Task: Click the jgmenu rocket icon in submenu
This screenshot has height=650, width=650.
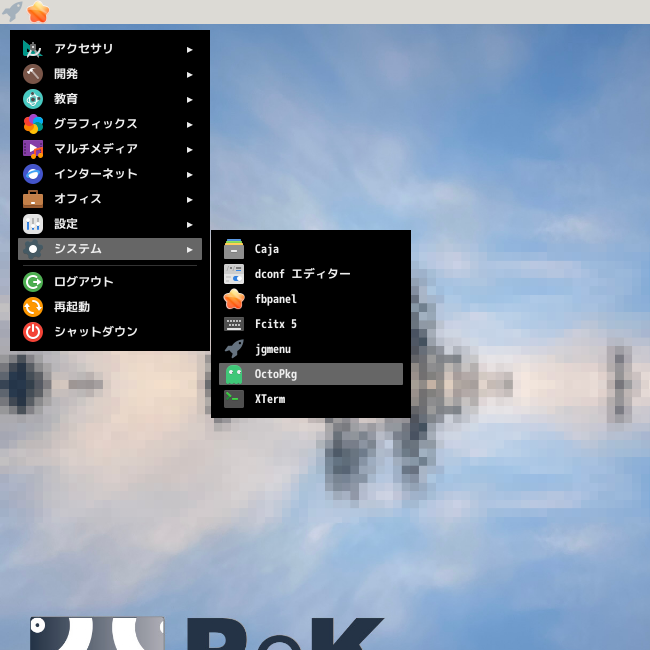Action: [x=234, y=349]
